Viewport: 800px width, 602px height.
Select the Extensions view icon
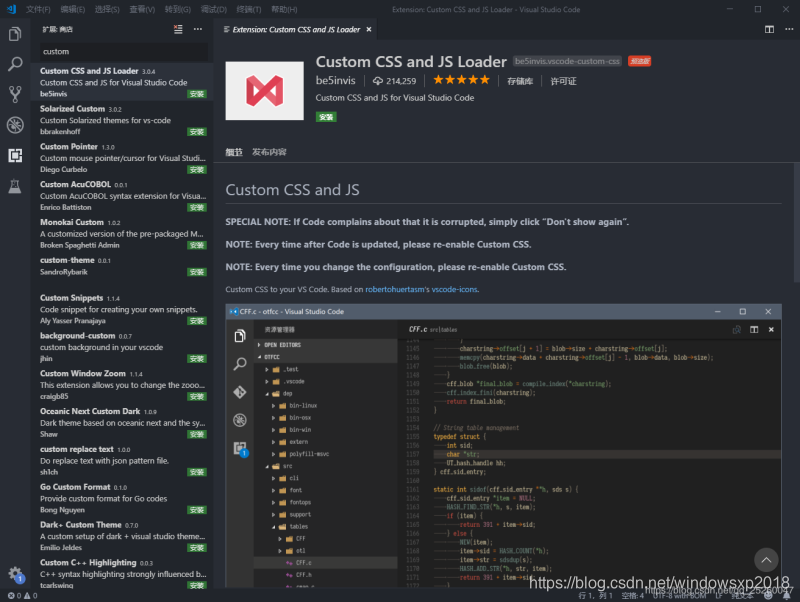click(15, 155)
